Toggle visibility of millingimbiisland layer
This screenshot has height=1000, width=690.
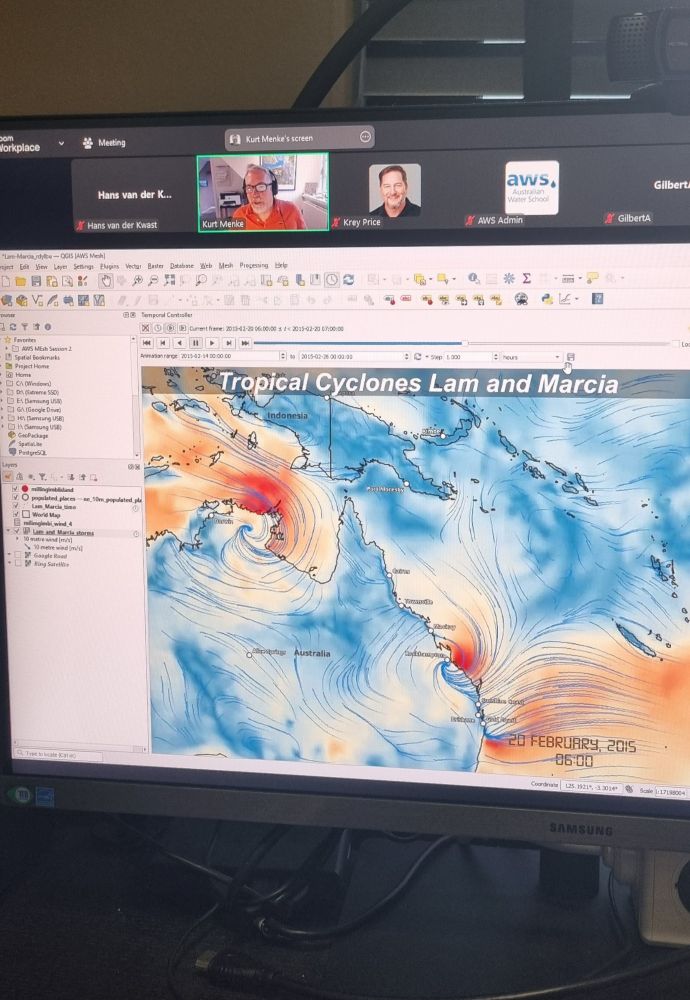click(16, 489)
